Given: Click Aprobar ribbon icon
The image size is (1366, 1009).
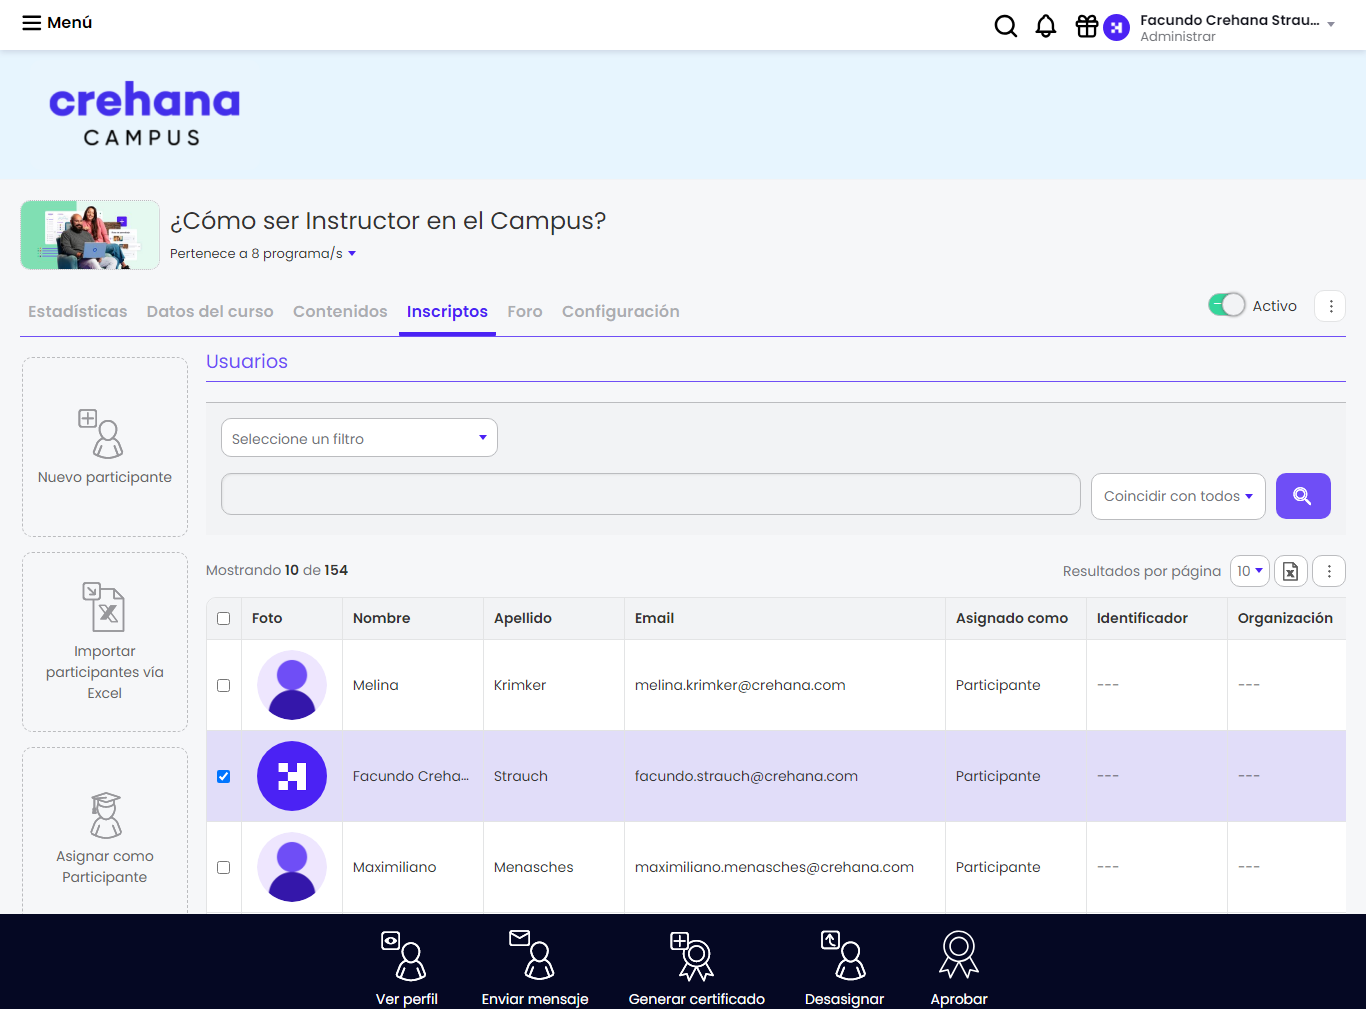Looking at the screenshot, I should pyautogui.click(x=959, y=954).
